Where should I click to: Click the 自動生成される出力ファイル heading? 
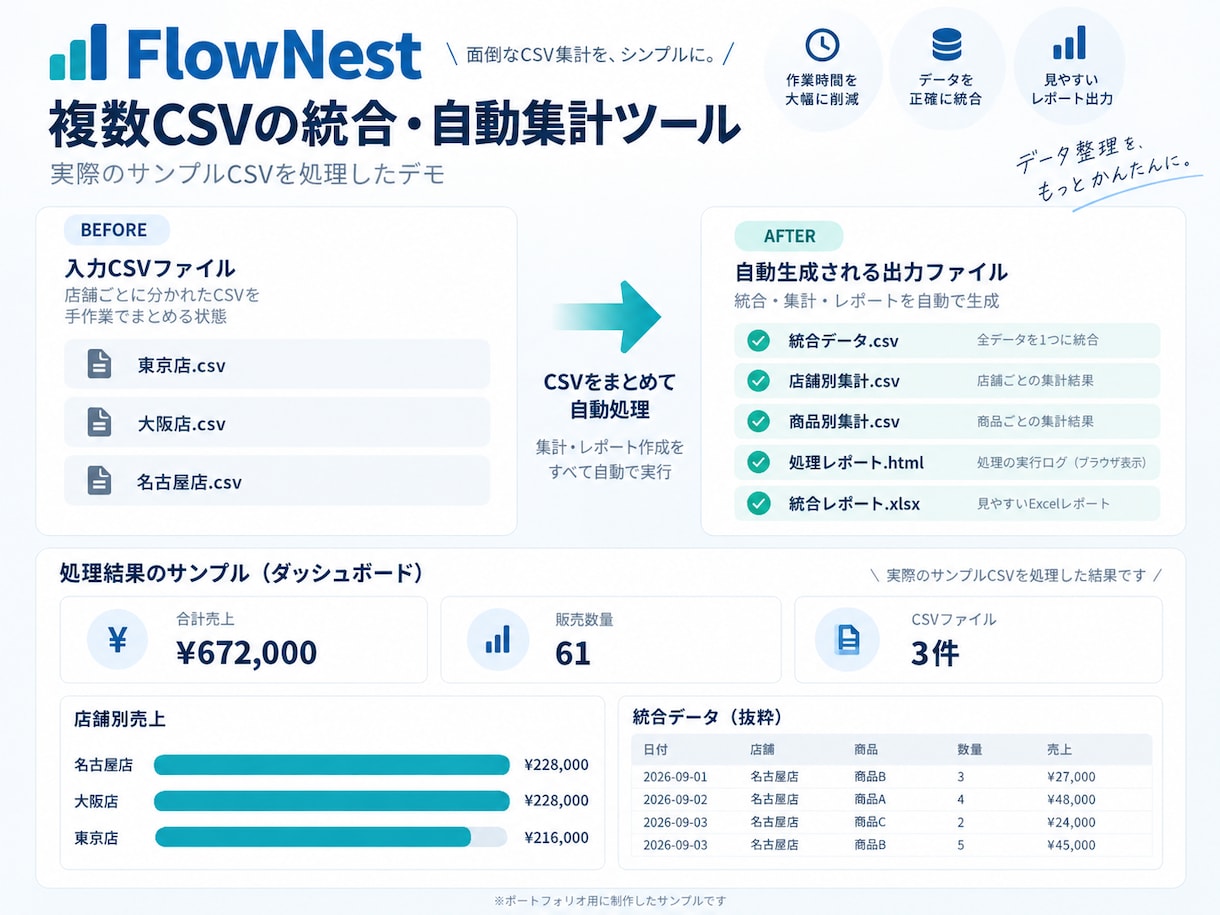(871, 272)
